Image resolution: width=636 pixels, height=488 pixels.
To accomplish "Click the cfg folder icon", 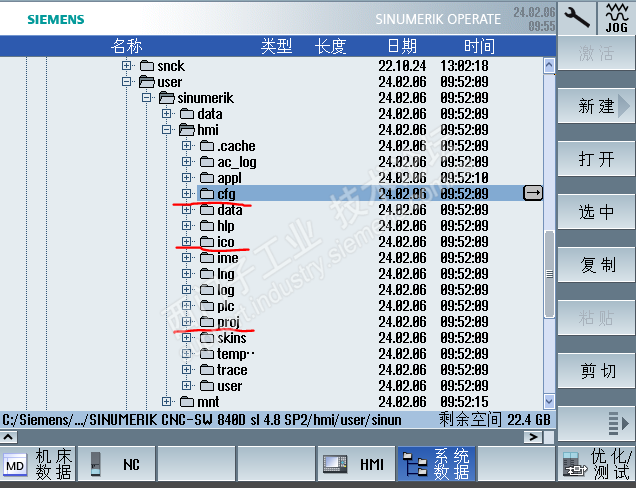I will [207, 193].
